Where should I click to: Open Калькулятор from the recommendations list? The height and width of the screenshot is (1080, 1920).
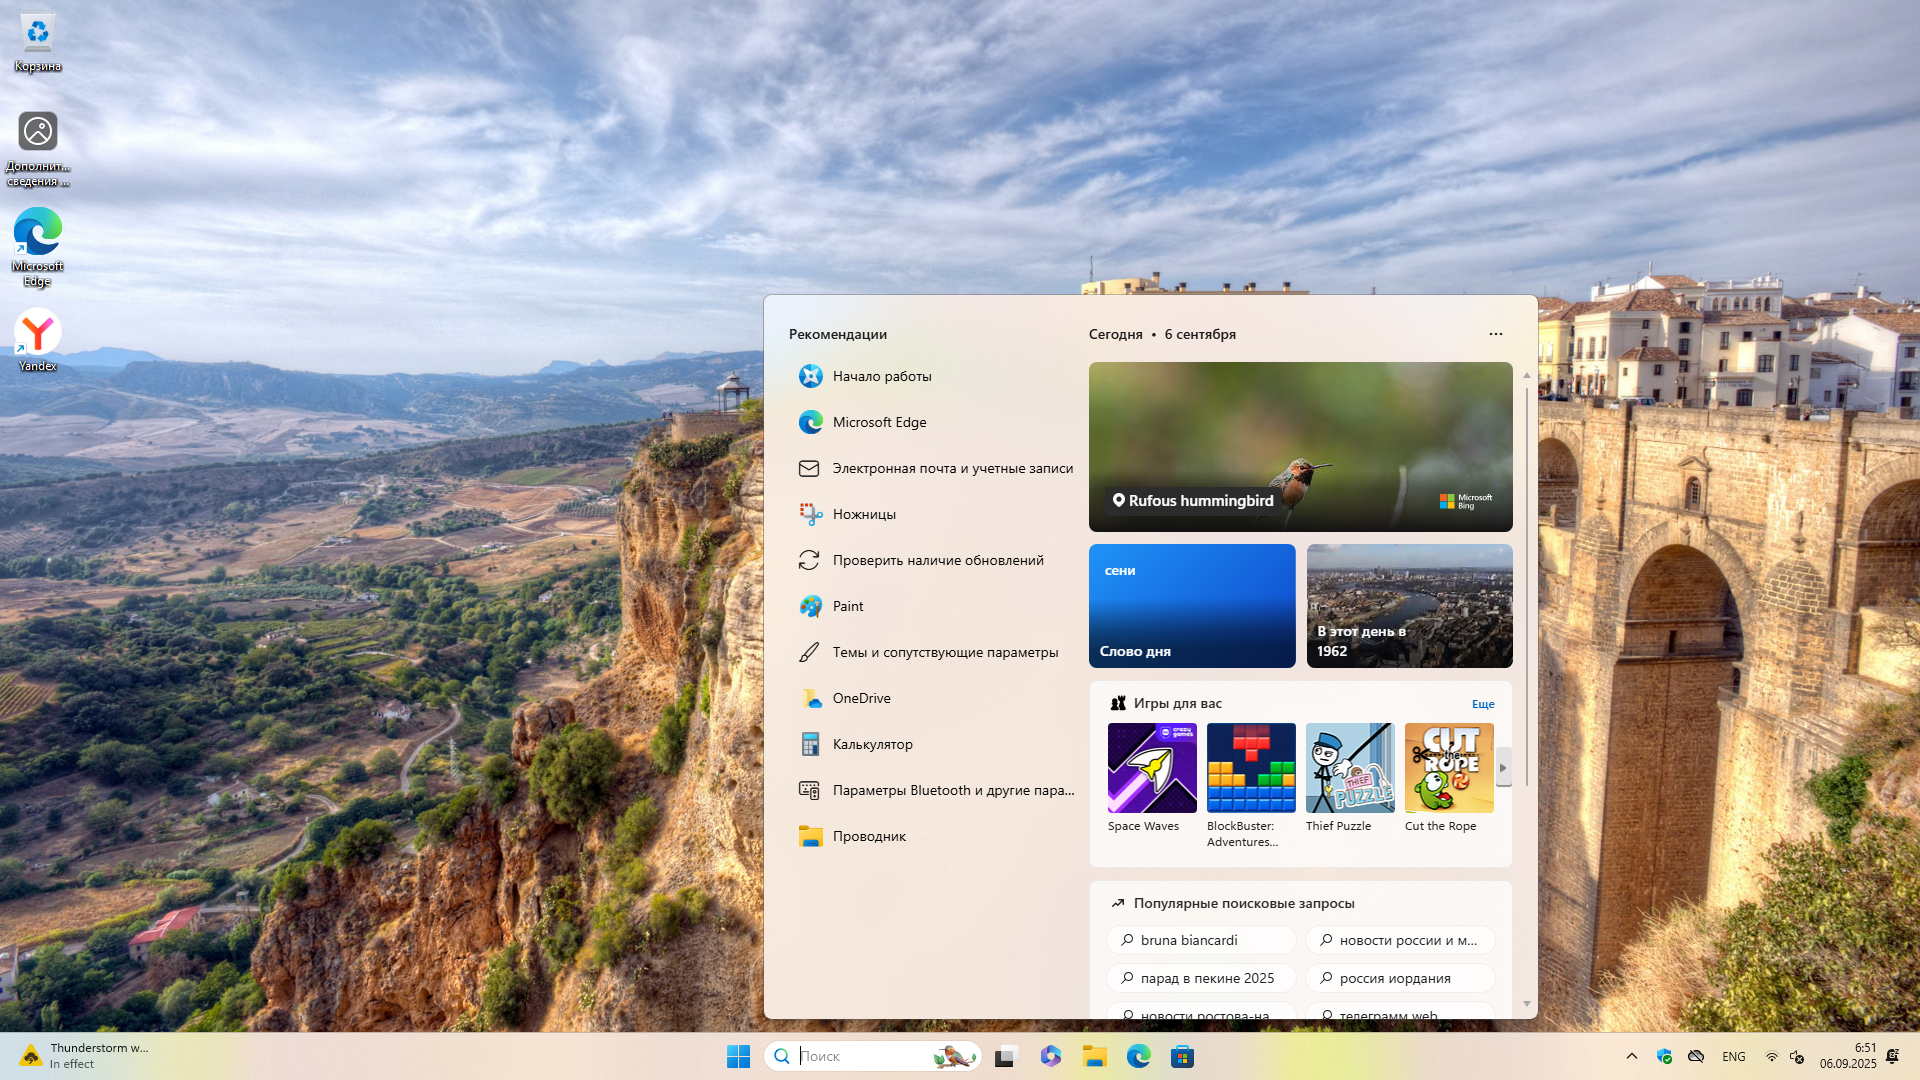[x=872, y=744]
